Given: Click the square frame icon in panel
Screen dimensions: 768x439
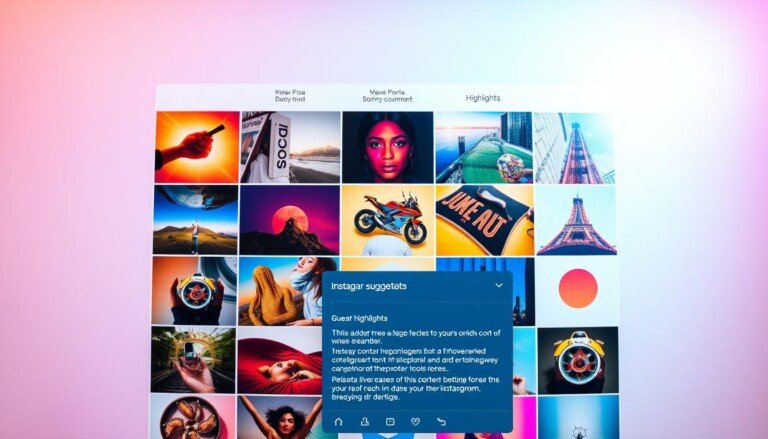Looking at the screenshot, I should [x=390, y=421].
